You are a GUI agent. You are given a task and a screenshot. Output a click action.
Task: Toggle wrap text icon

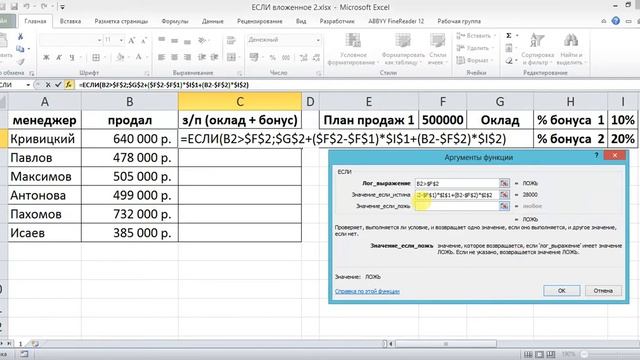(231, 40)
